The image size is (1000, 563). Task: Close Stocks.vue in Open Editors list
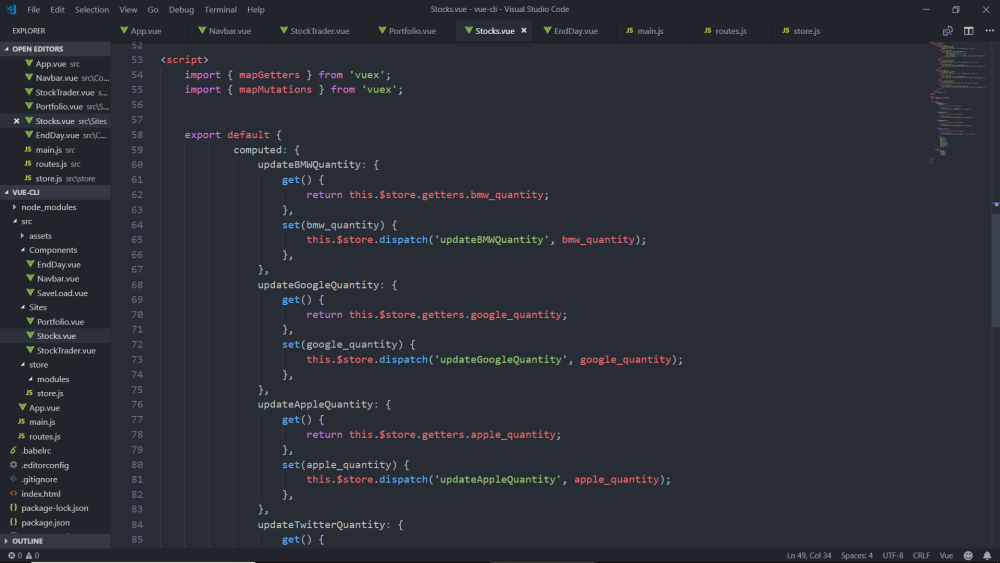tap(16, 121)
